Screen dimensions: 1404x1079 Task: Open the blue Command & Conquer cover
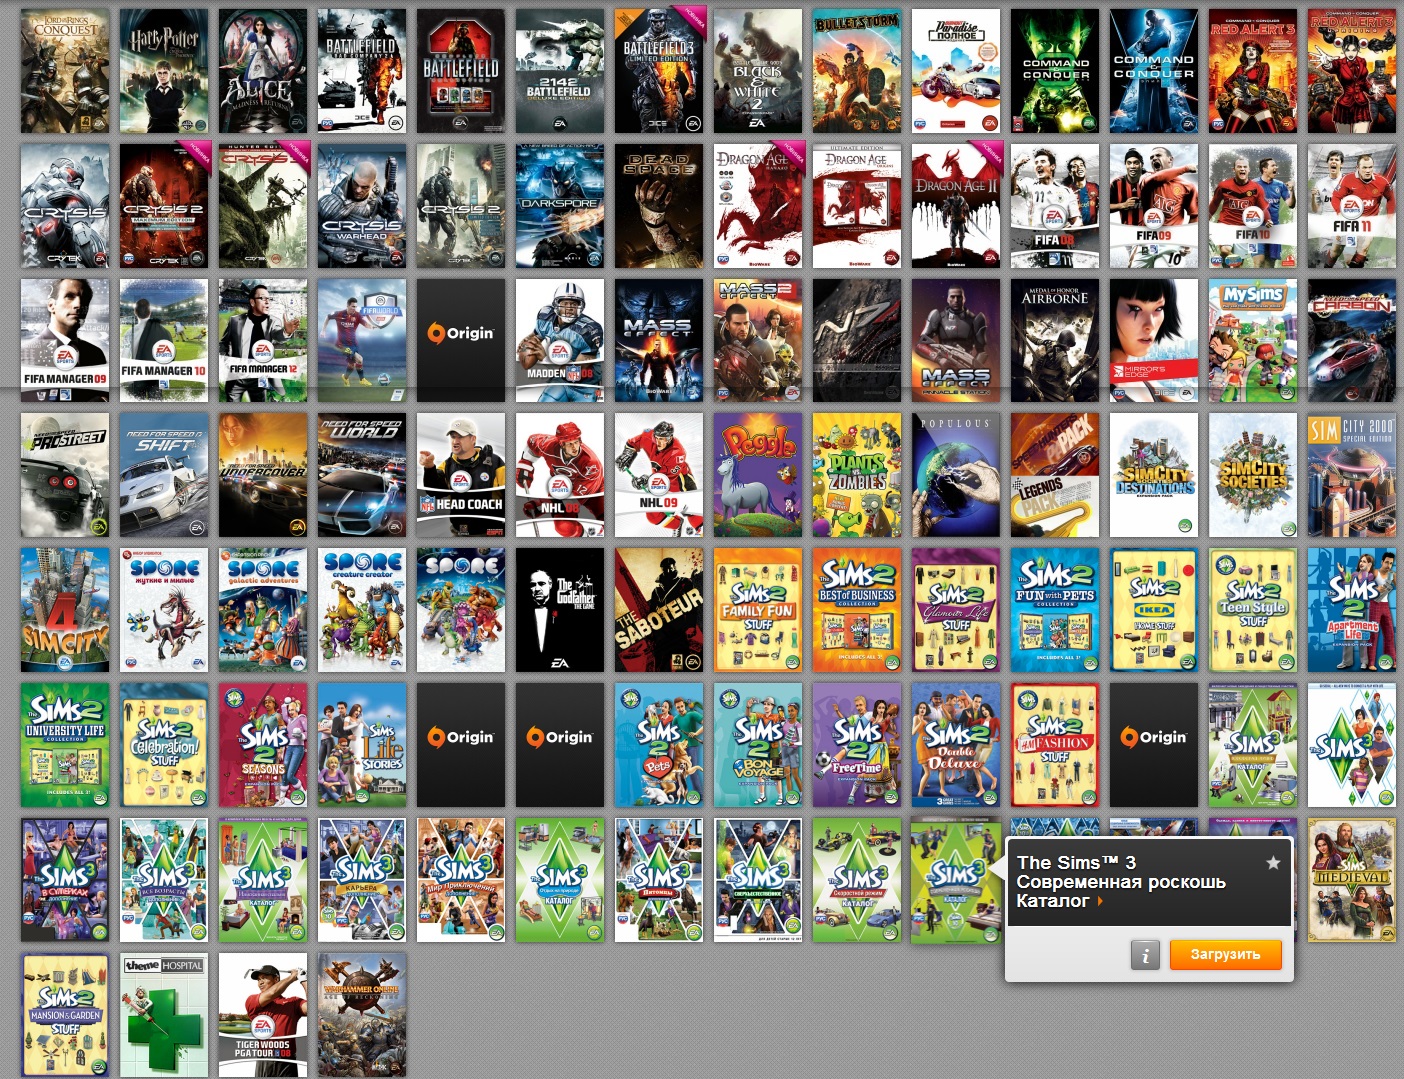(x=1154, y=71)
